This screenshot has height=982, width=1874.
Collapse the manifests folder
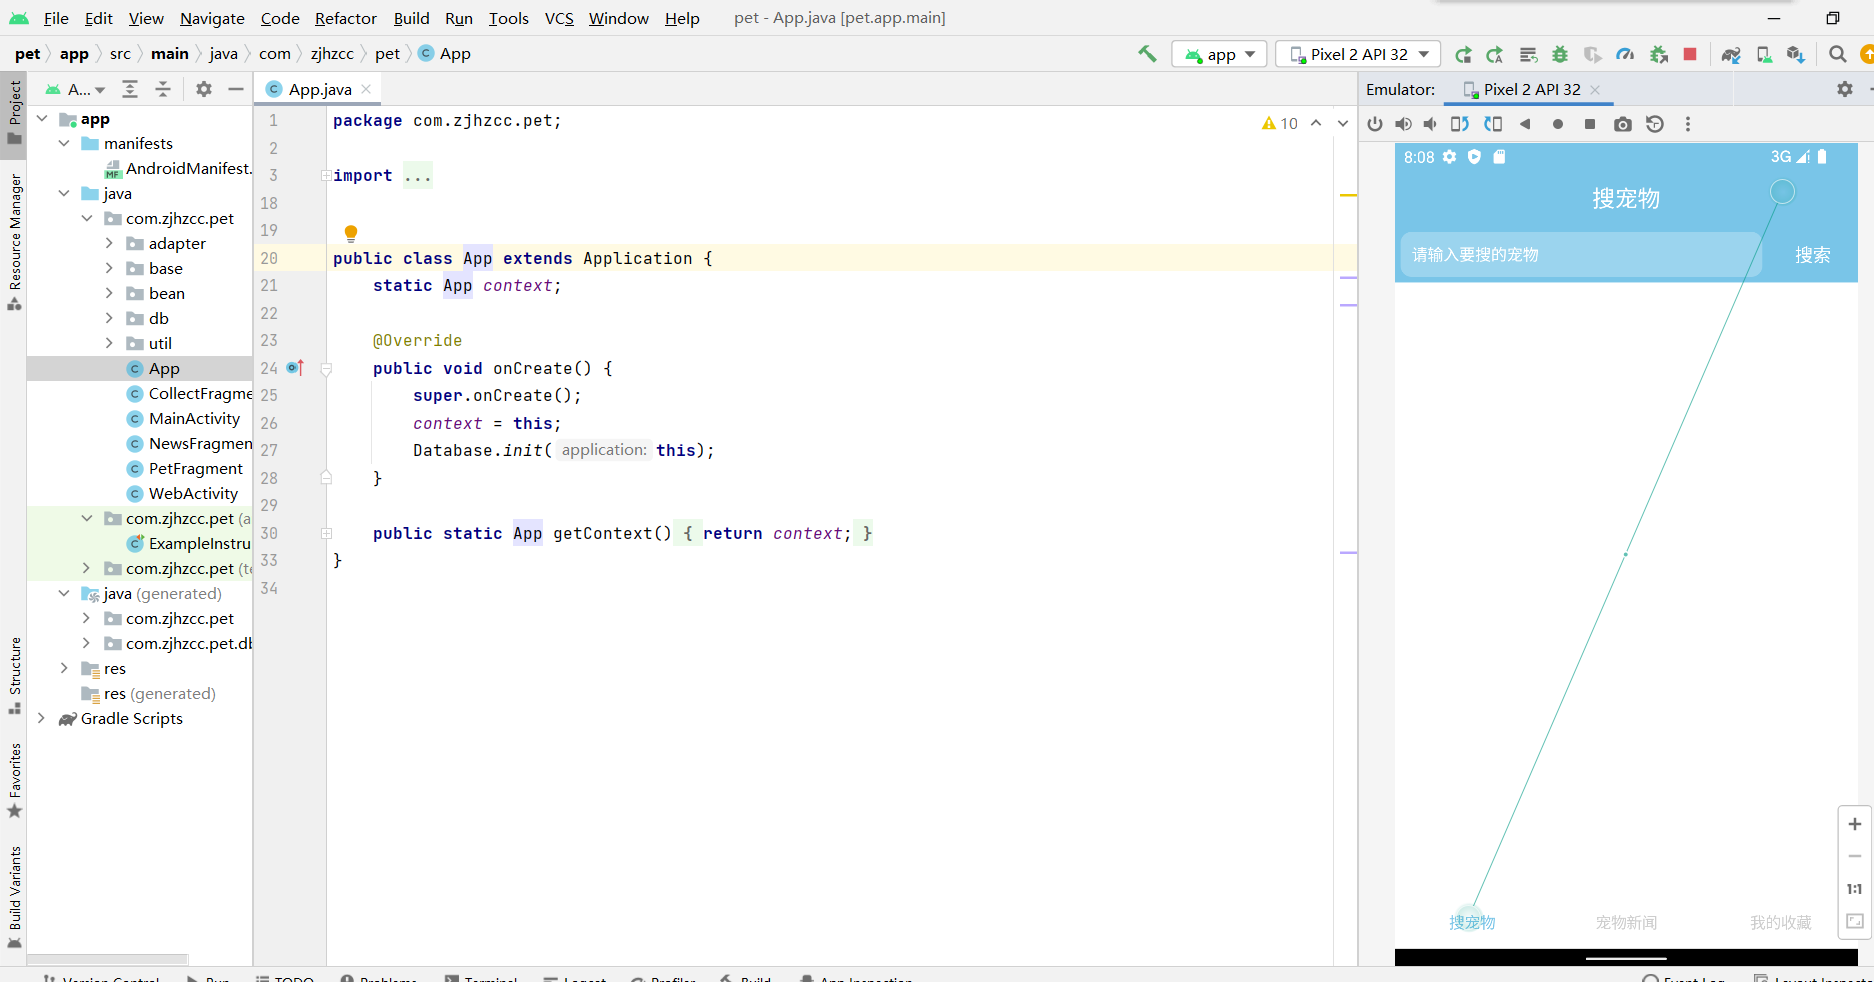(64, 143)
